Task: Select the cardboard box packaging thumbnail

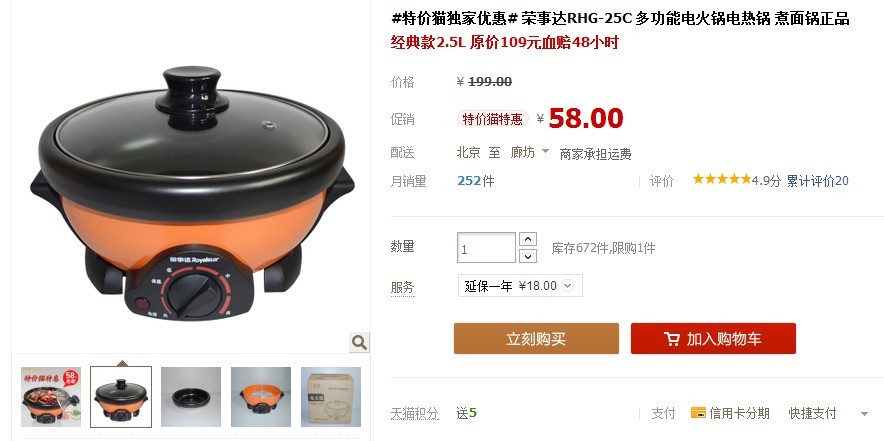Action: pos(331,397)
